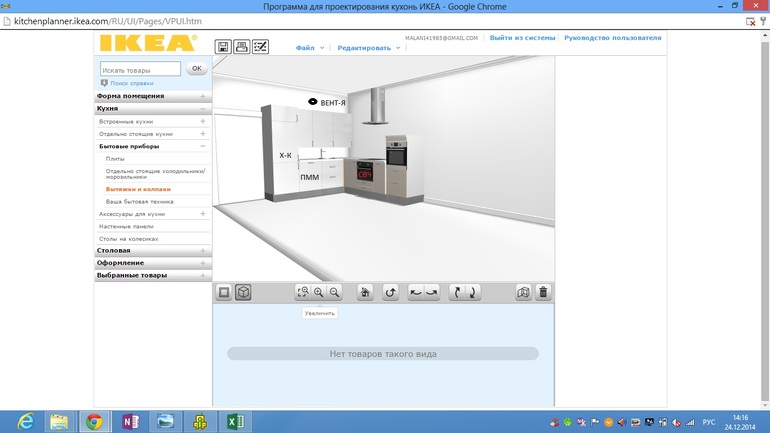This screenshot has height=433, width=770.
Task: Click the print icon in top toolbar
Action: [x=241, y=47]
